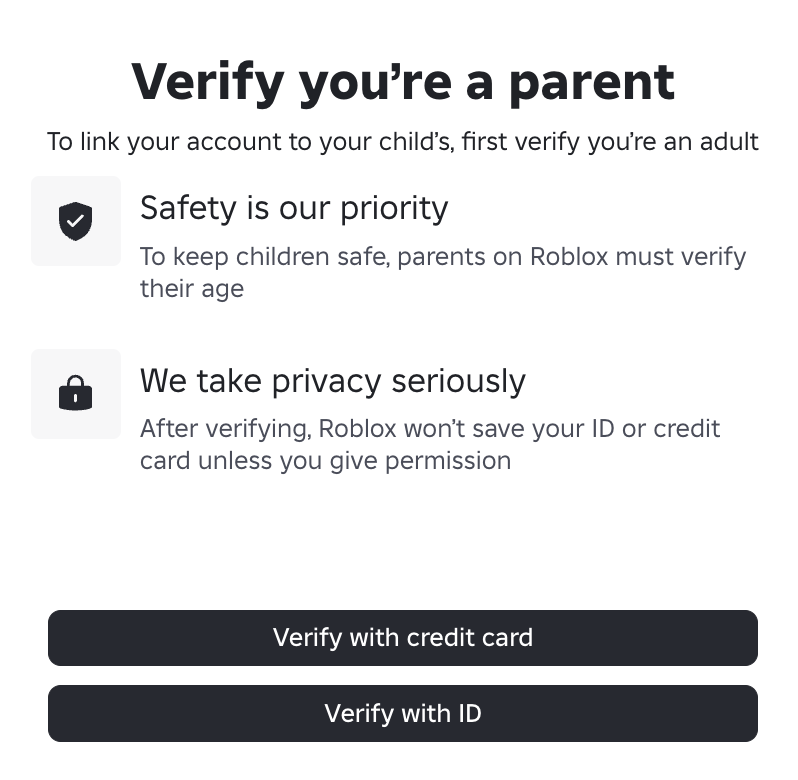798x780 pixels.
Task: Click the subtitle about linking your child's account
Action: 403,141
